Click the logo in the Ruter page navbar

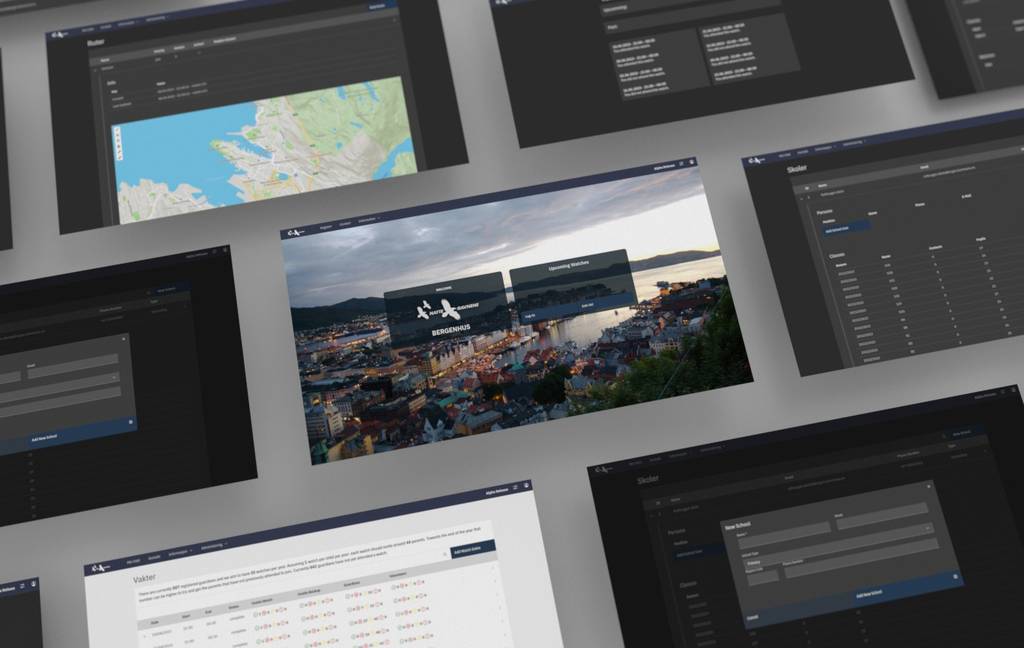[60, 34]
